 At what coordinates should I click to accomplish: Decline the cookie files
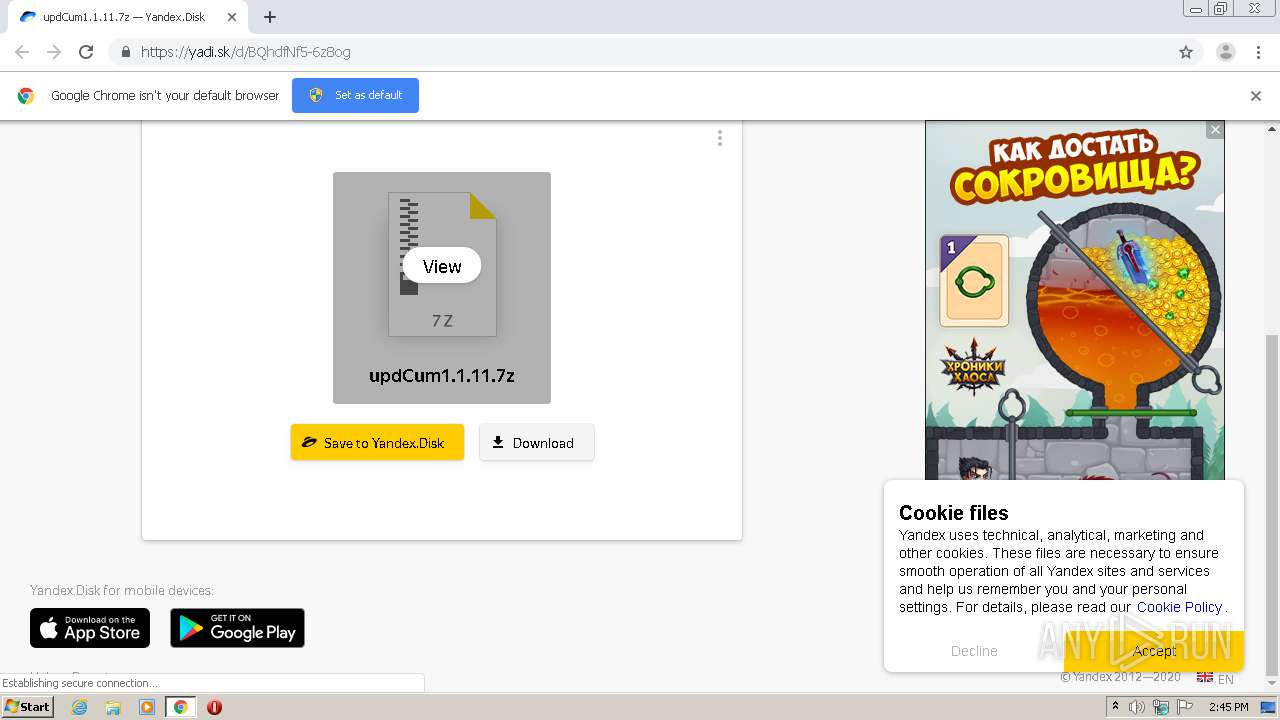pos(974,651)
